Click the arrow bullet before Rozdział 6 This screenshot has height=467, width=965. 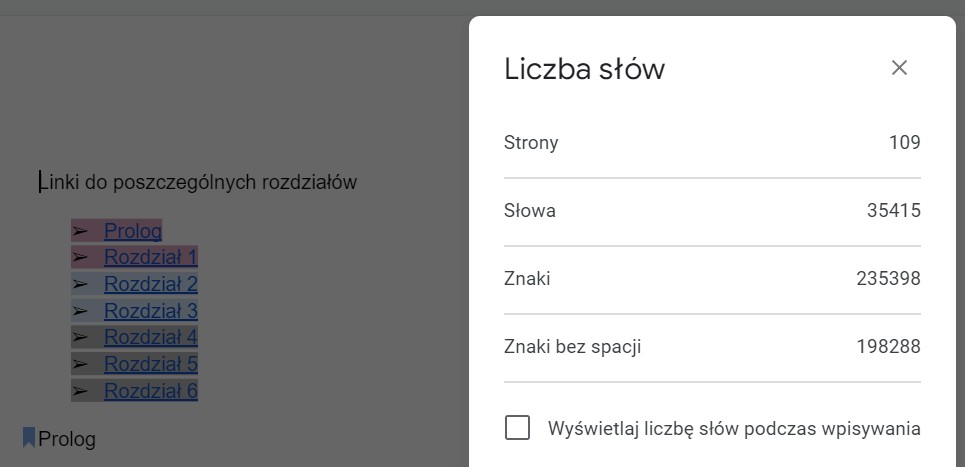click(80, 390)
